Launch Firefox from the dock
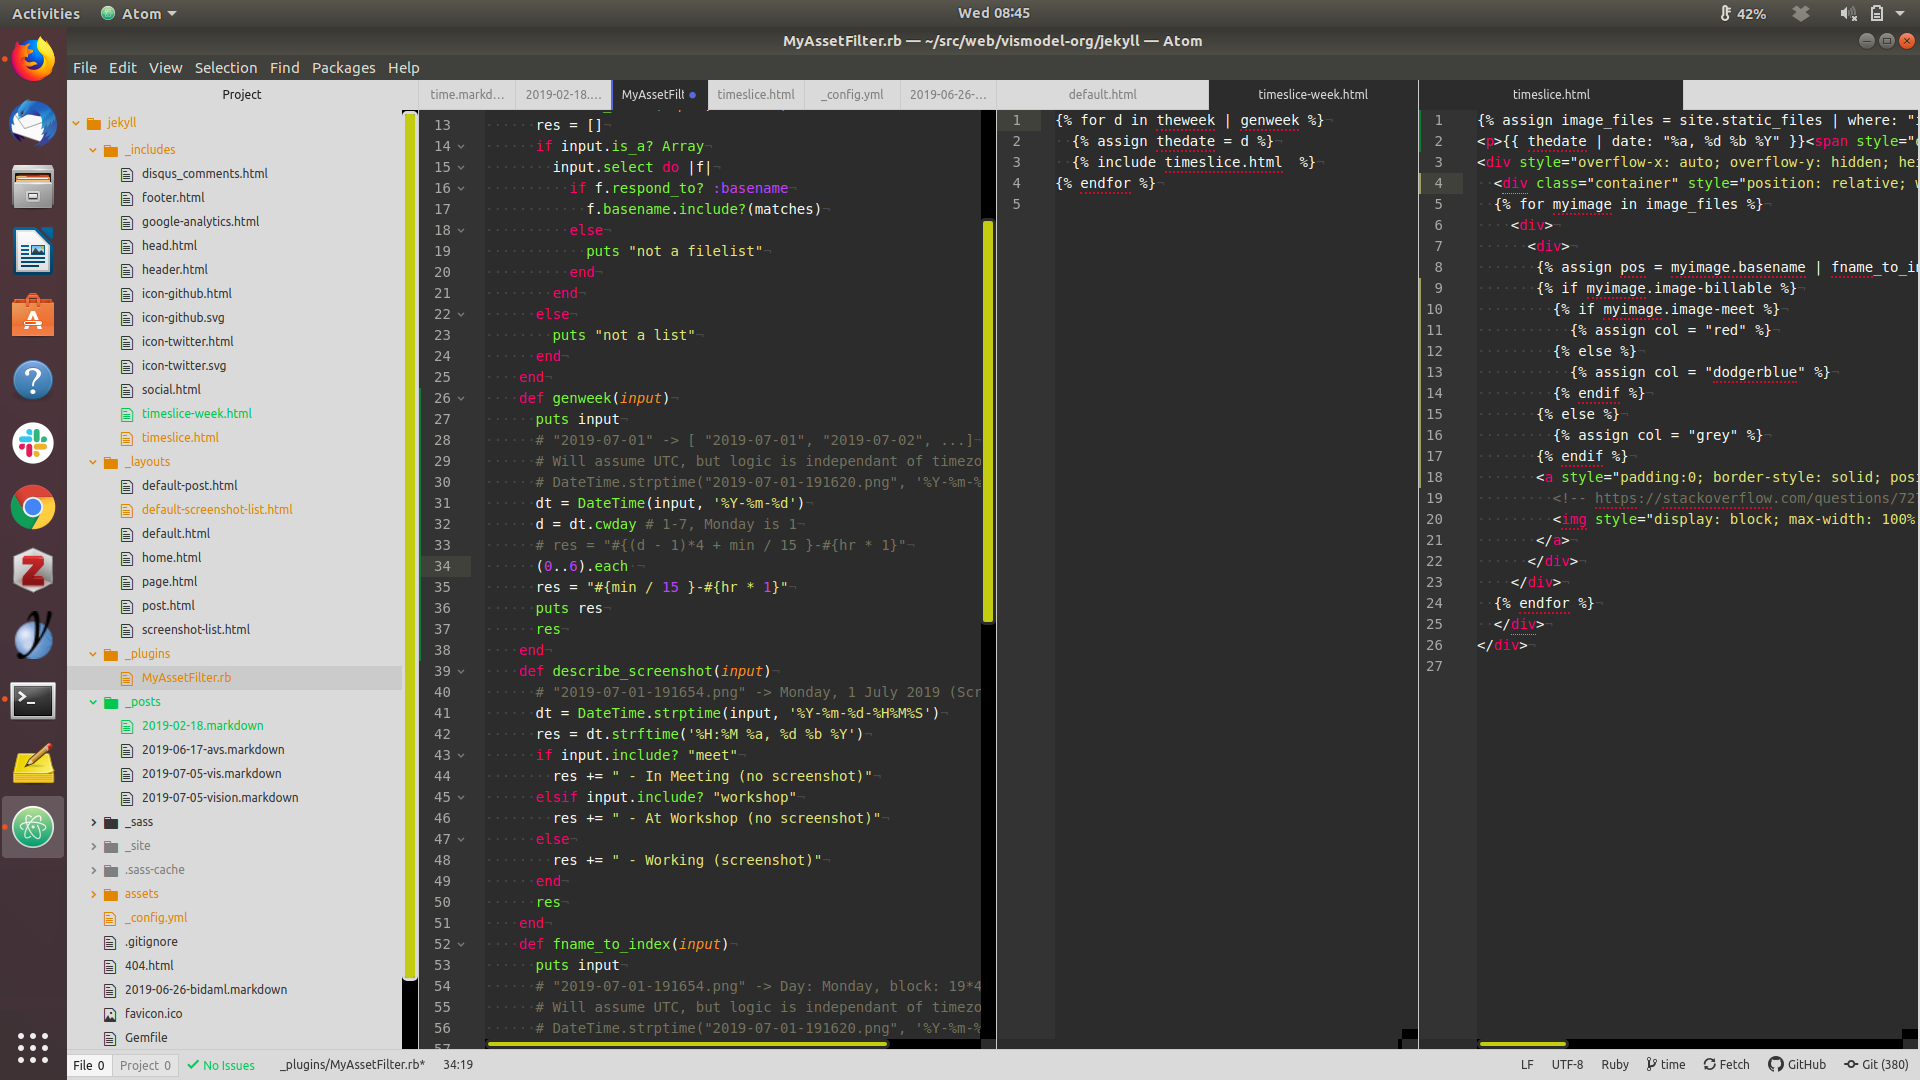 [x=33, y=60]
